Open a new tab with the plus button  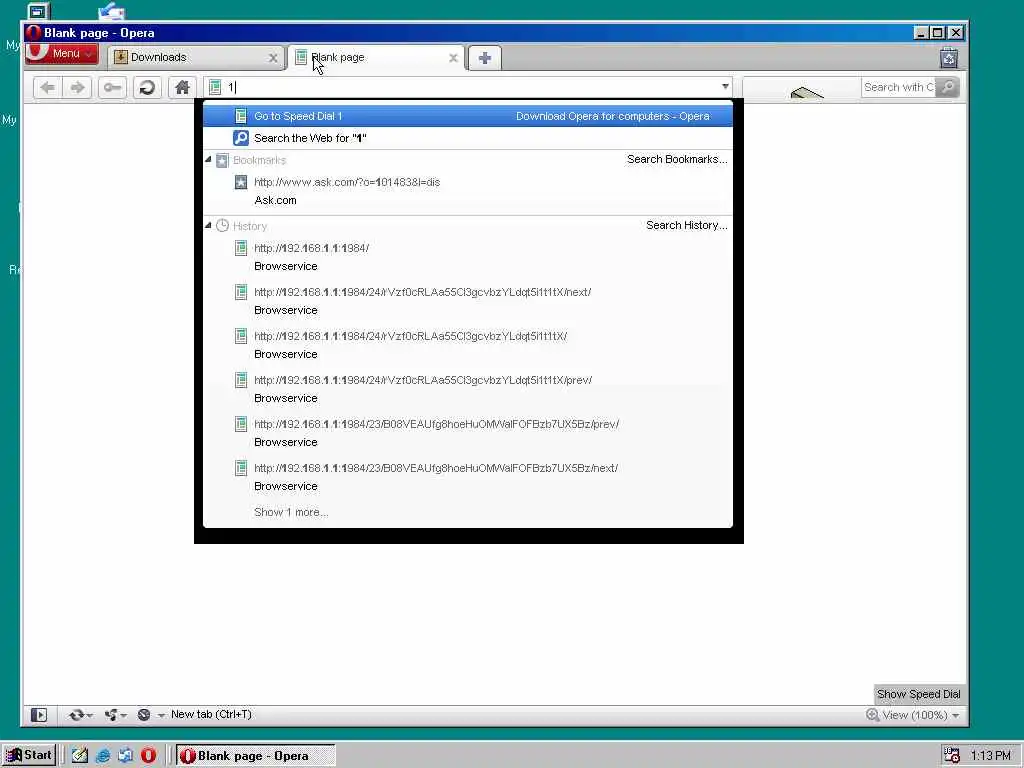485,58
